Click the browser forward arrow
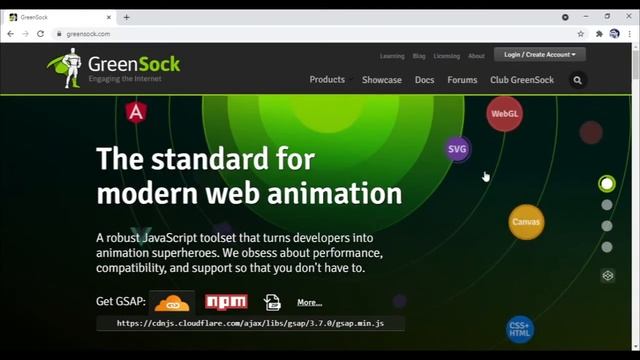 [x=25, y=34]
